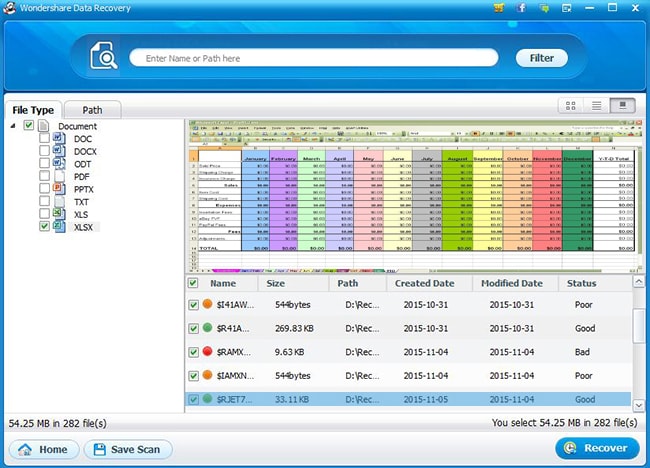Sort the list by Name column
The width and height of the screenshot is (650, 468).
pyautogui.click(x=222, y=283)
